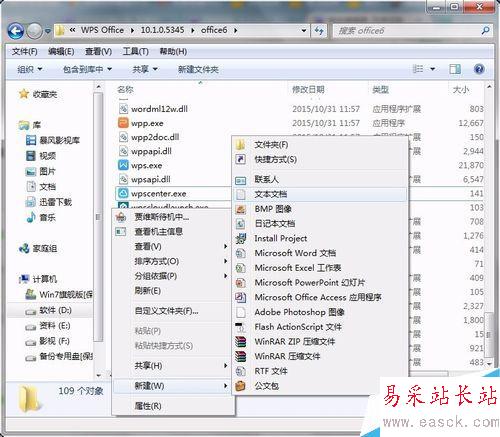Click the Flash ActionScript file icon
The image size is (500, 437).
240,327
